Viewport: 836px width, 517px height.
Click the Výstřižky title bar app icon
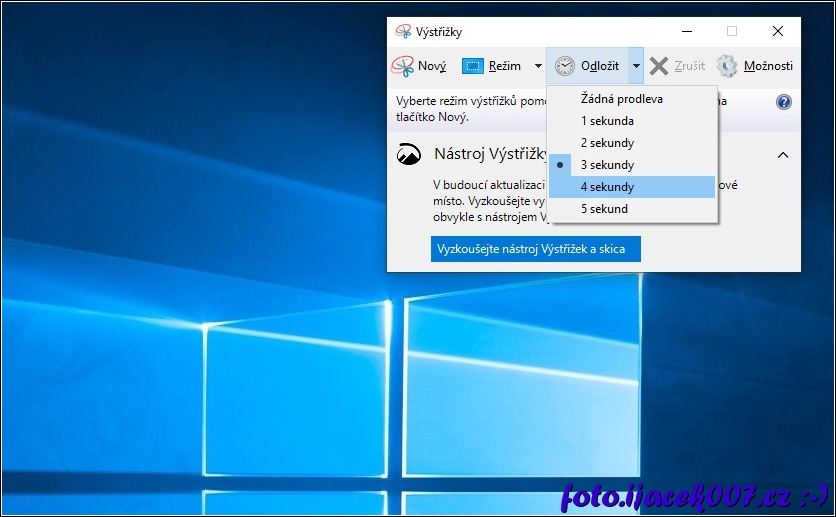coord(402,32)
